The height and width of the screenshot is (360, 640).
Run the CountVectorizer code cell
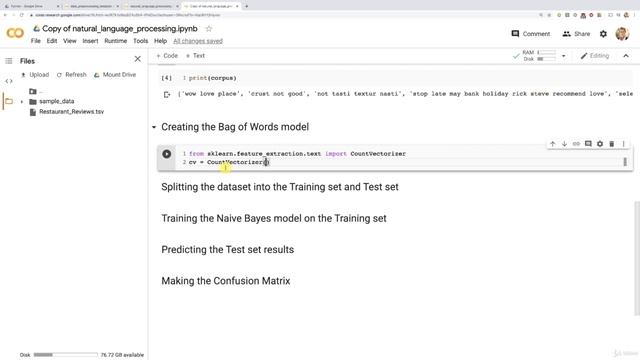coord(167,154)
